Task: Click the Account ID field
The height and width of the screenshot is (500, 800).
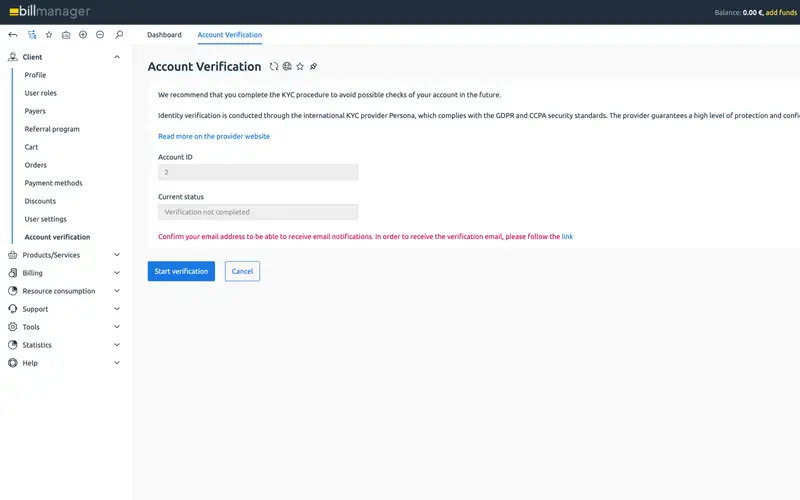Action: click(x=258, y=172)
